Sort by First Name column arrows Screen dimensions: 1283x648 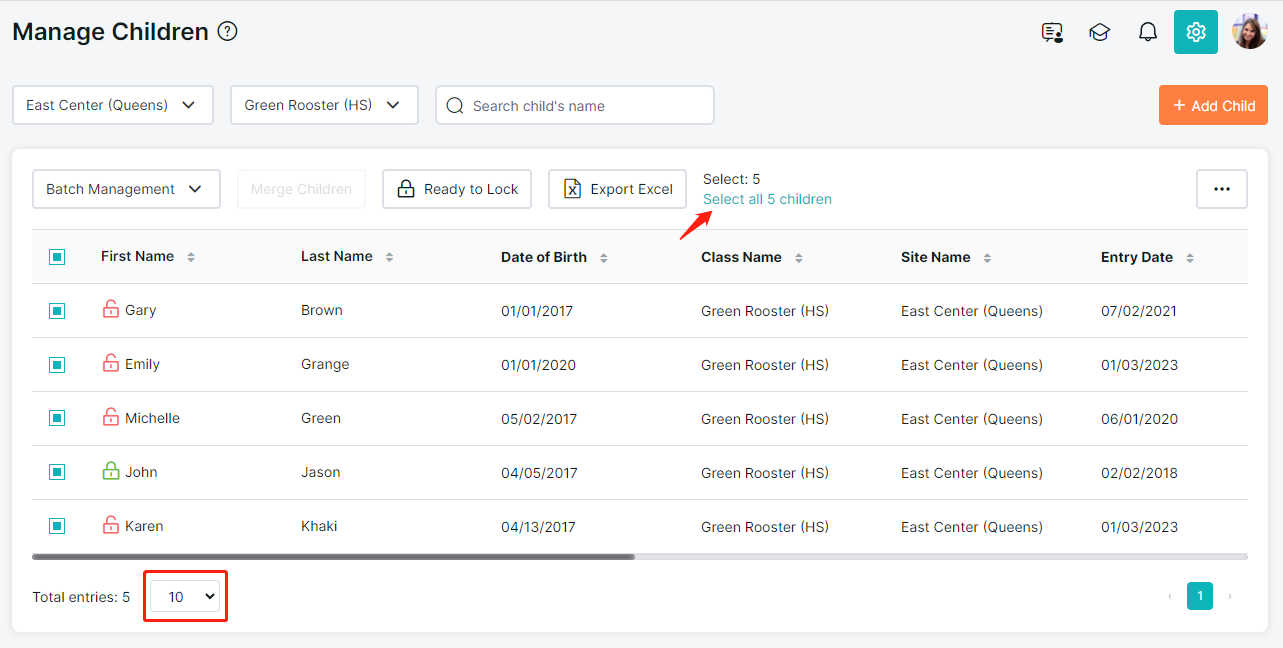191,257
